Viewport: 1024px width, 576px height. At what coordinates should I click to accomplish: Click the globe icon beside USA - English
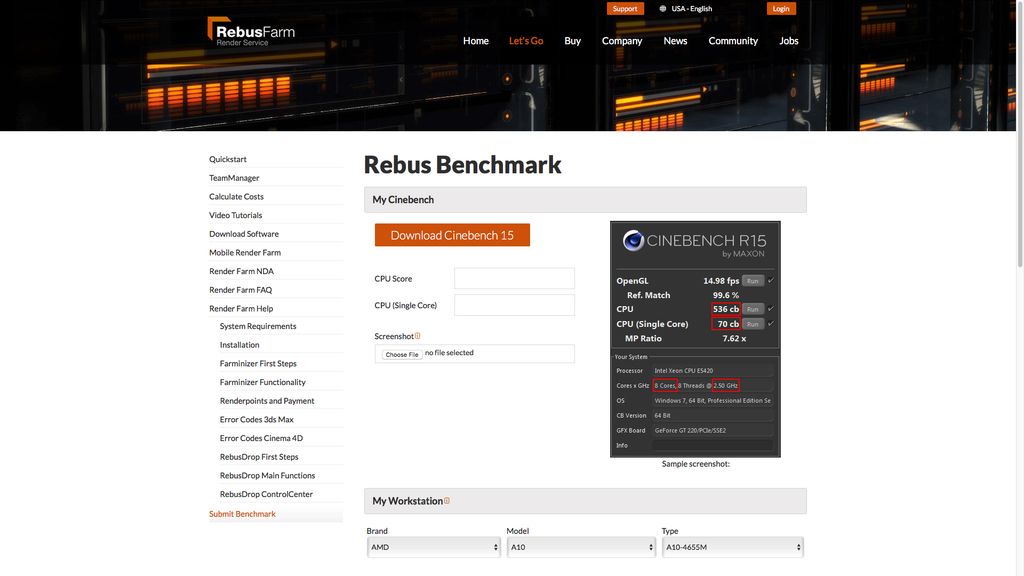[661, 7]
